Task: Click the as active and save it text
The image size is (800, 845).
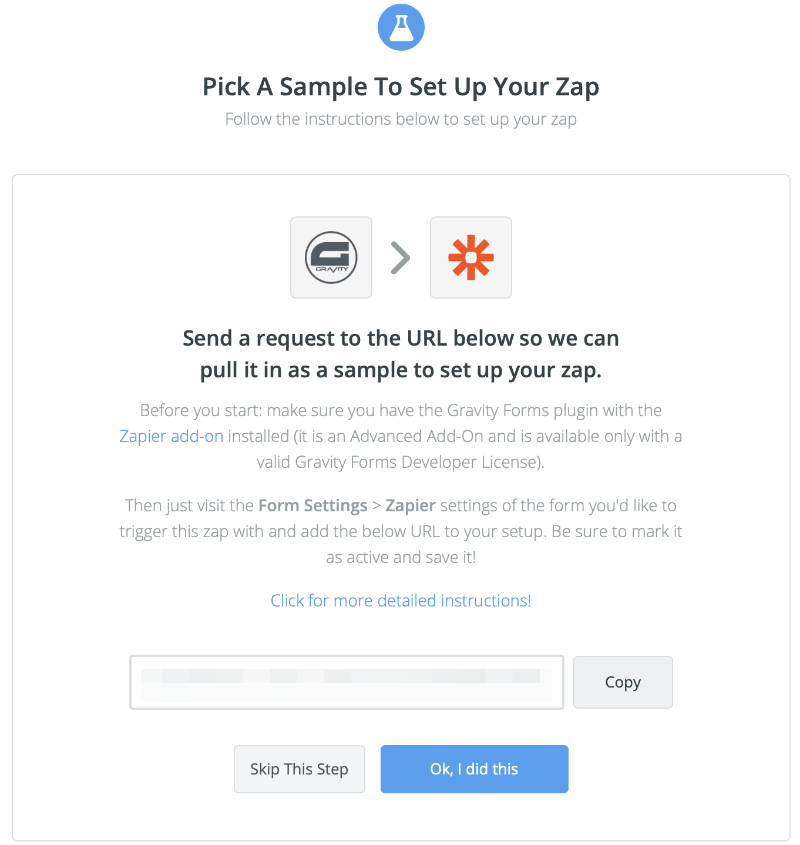Action: tap(401, 557)
